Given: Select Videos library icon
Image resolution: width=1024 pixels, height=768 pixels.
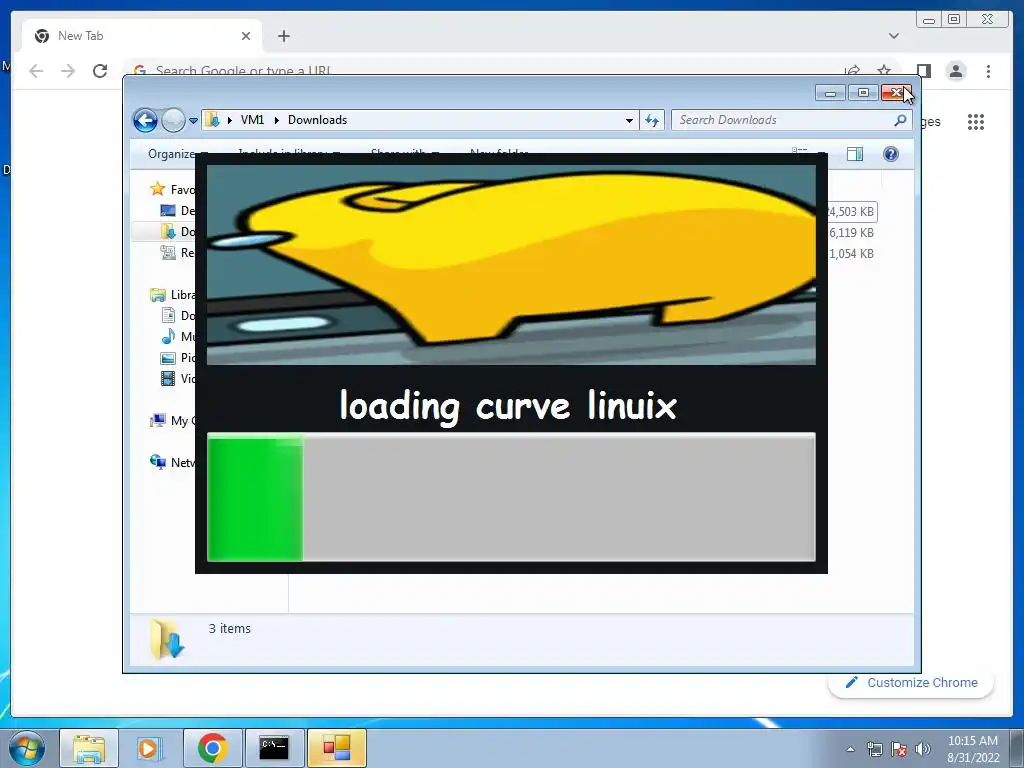Looking at the screenshot, I should click(x=168, y=379).
